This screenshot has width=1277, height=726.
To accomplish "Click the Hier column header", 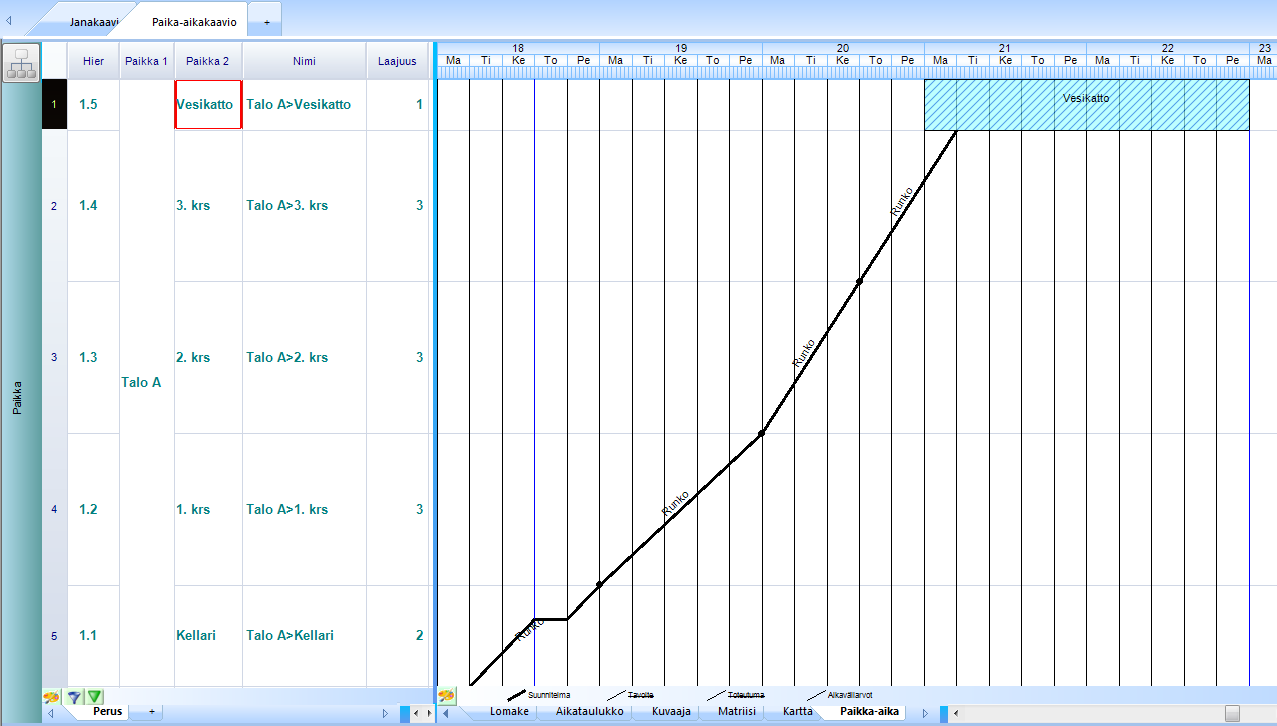I will [94, 61].
